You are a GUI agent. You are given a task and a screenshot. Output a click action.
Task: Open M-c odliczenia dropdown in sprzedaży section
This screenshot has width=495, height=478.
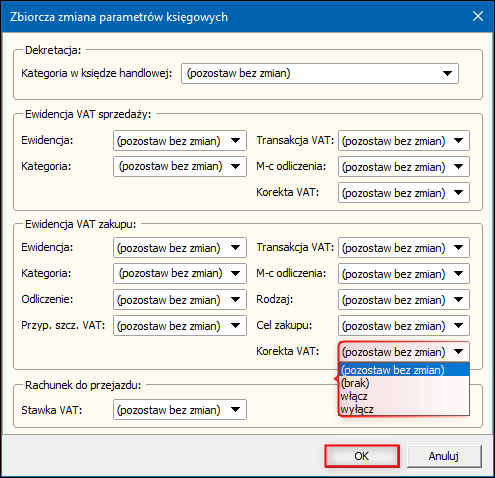click(x=404, y=166)
